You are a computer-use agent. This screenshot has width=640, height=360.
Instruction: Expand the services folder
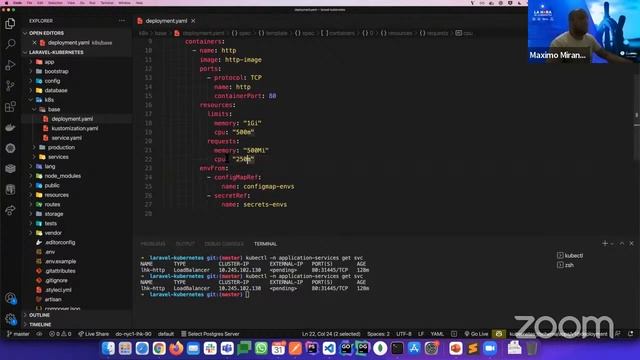click(58, 157)
